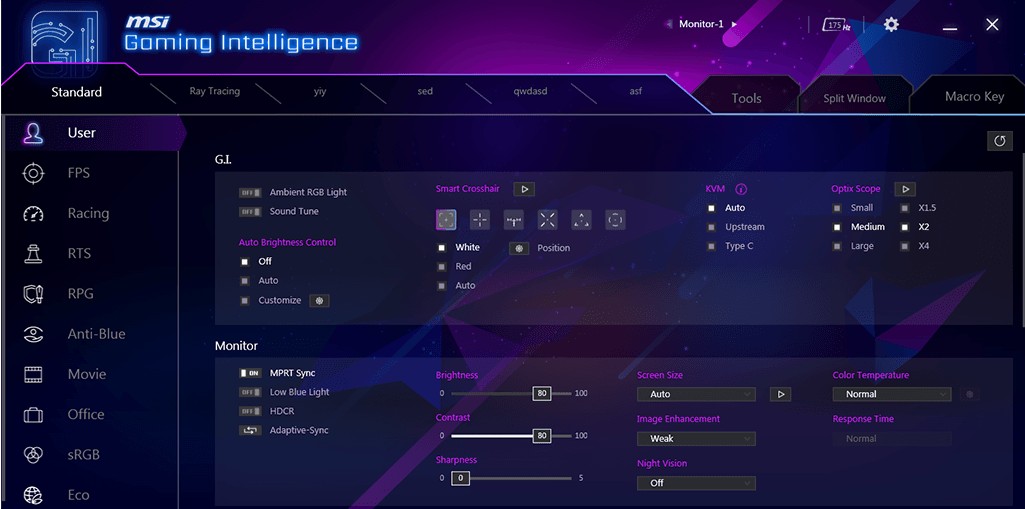The height and width of the screenshot is (509, 1025).
Task: Select the Eco globe icon
Action: click(x=33, y=495)
